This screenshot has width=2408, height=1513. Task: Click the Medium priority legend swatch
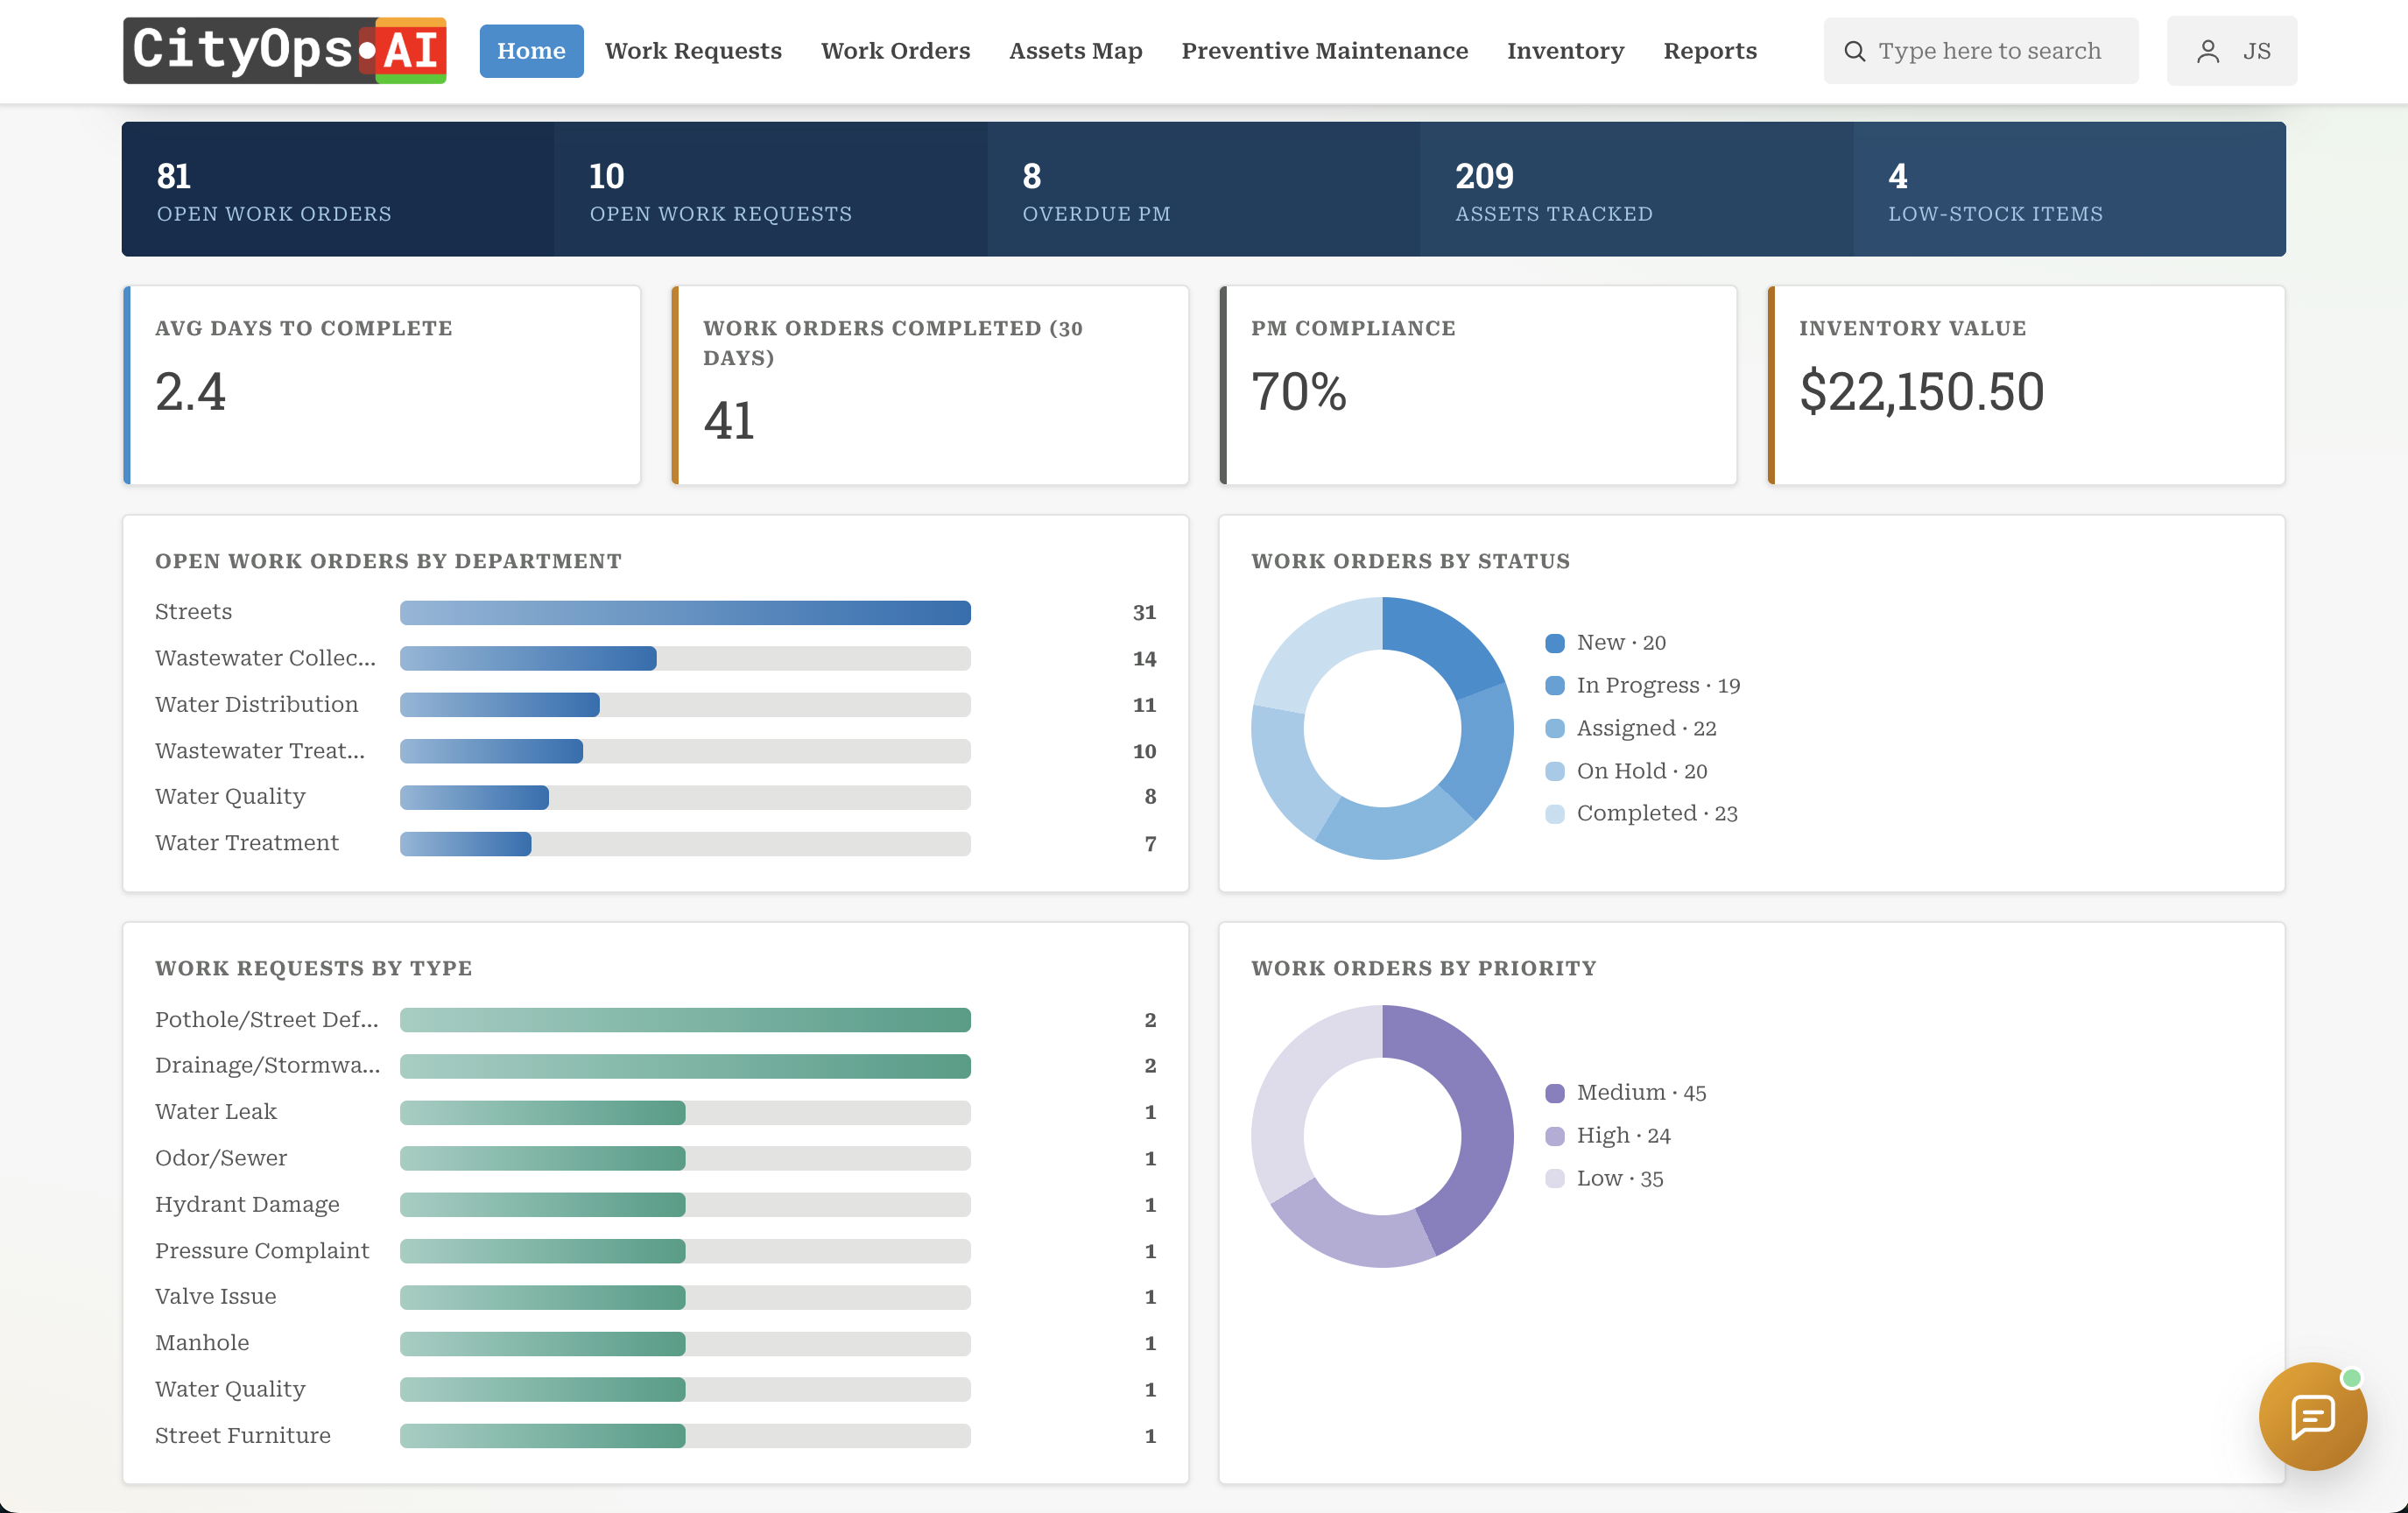point(1554,1093)
